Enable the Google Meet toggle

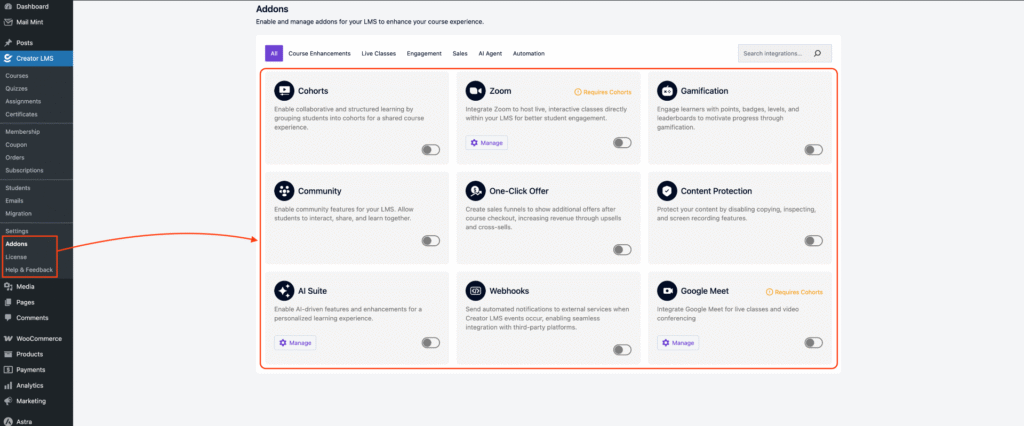pyautogui.click(x=813, y=342)
